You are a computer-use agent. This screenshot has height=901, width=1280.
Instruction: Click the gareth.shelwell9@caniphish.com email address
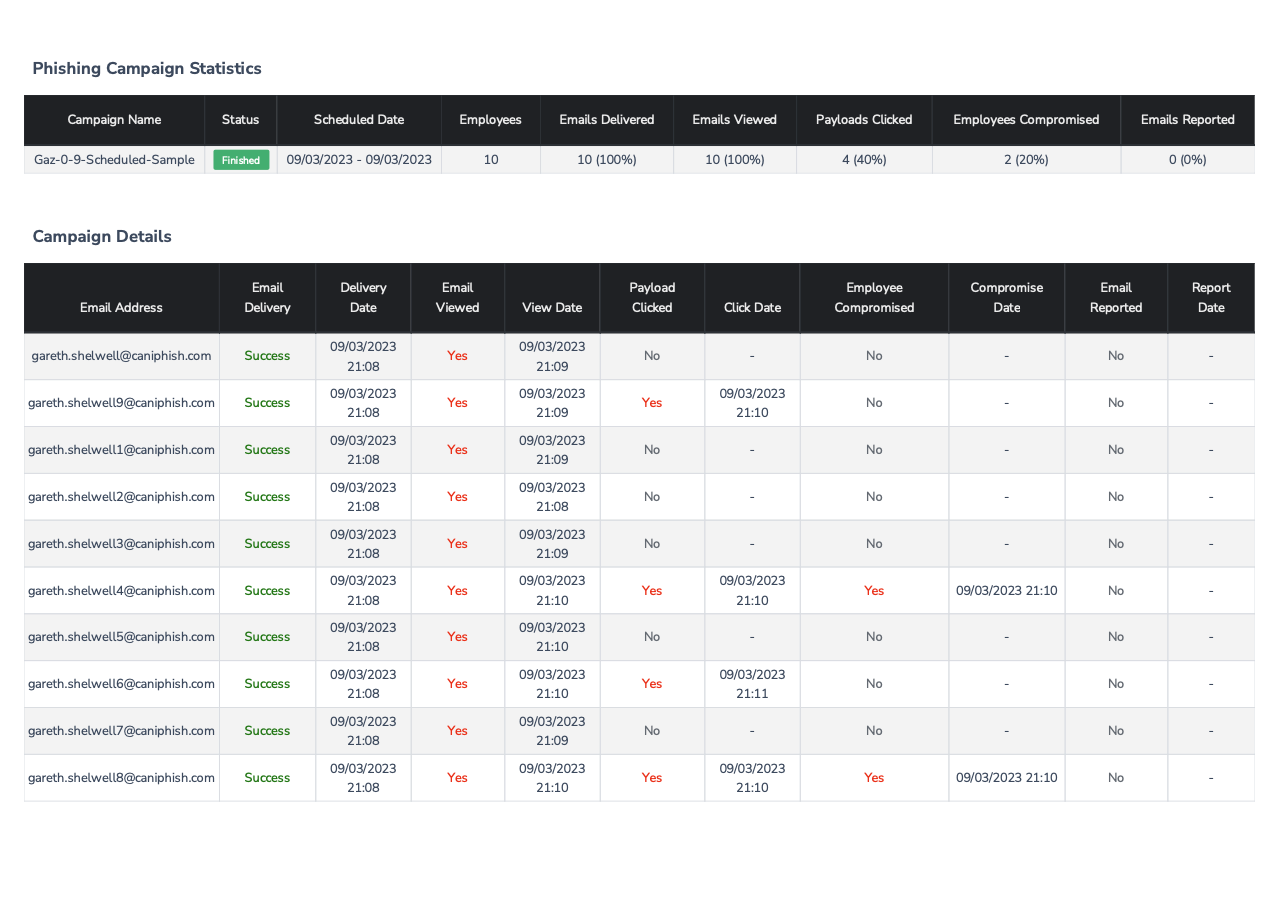(x=121, y=403)
